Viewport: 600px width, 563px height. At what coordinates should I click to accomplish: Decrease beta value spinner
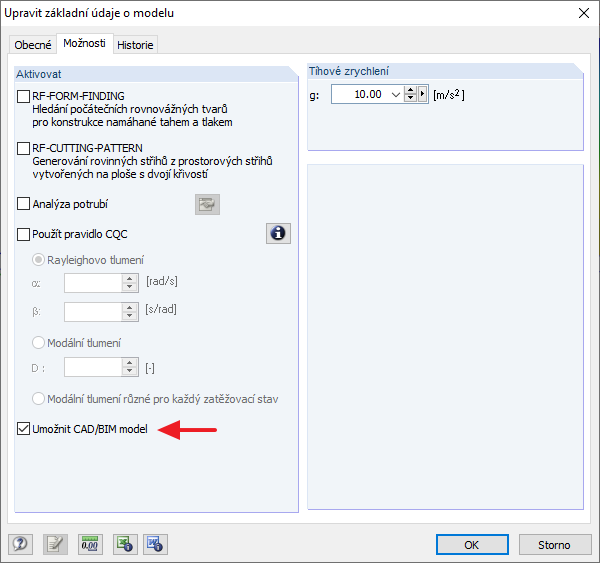(x=130, y=316)
